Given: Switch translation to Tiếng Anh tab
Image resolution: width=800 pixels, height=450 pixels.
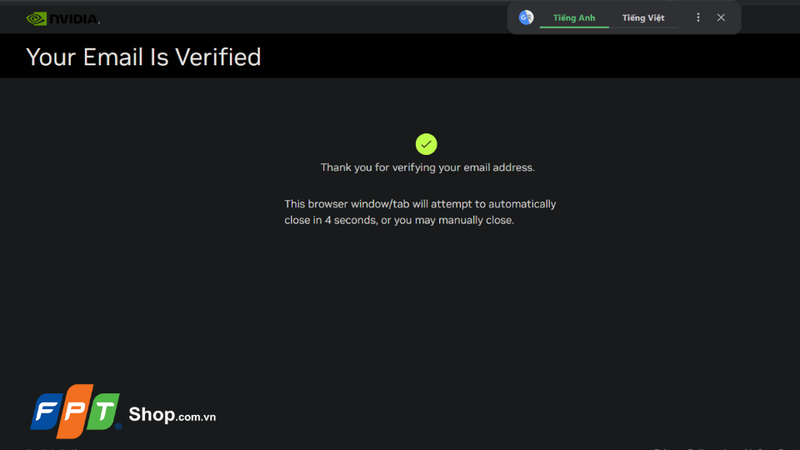Looking at the screenshot, I should coord(574,18).
